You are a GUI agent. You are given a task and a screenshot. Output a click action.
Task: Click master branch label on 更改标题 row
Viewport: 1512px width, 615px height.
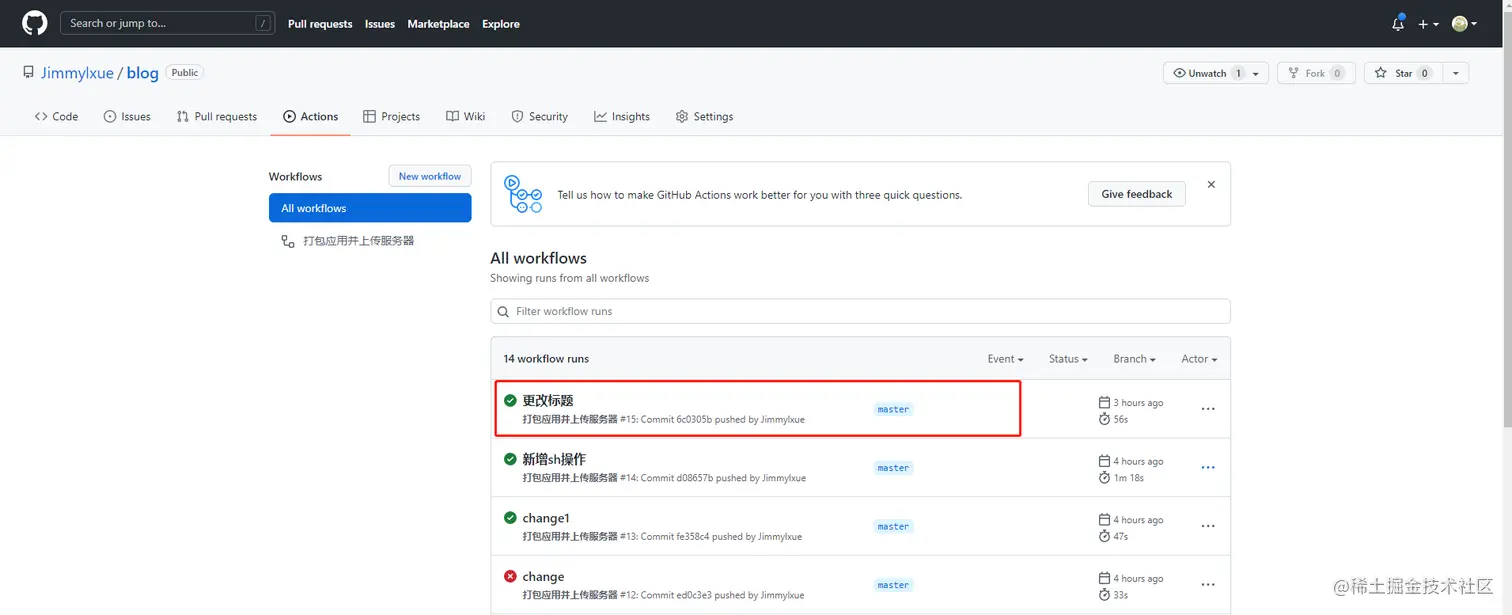click(x=893, y=409)
